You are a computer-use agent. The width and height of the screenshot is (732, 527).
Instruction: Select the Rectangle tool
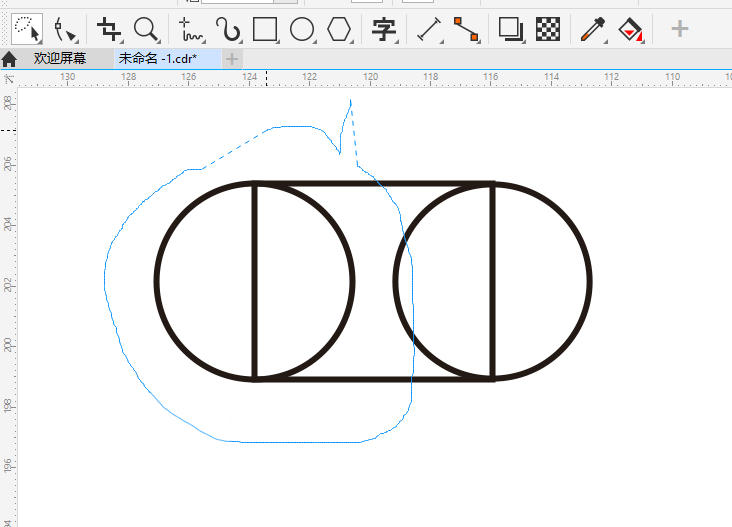tap(265, 30)
